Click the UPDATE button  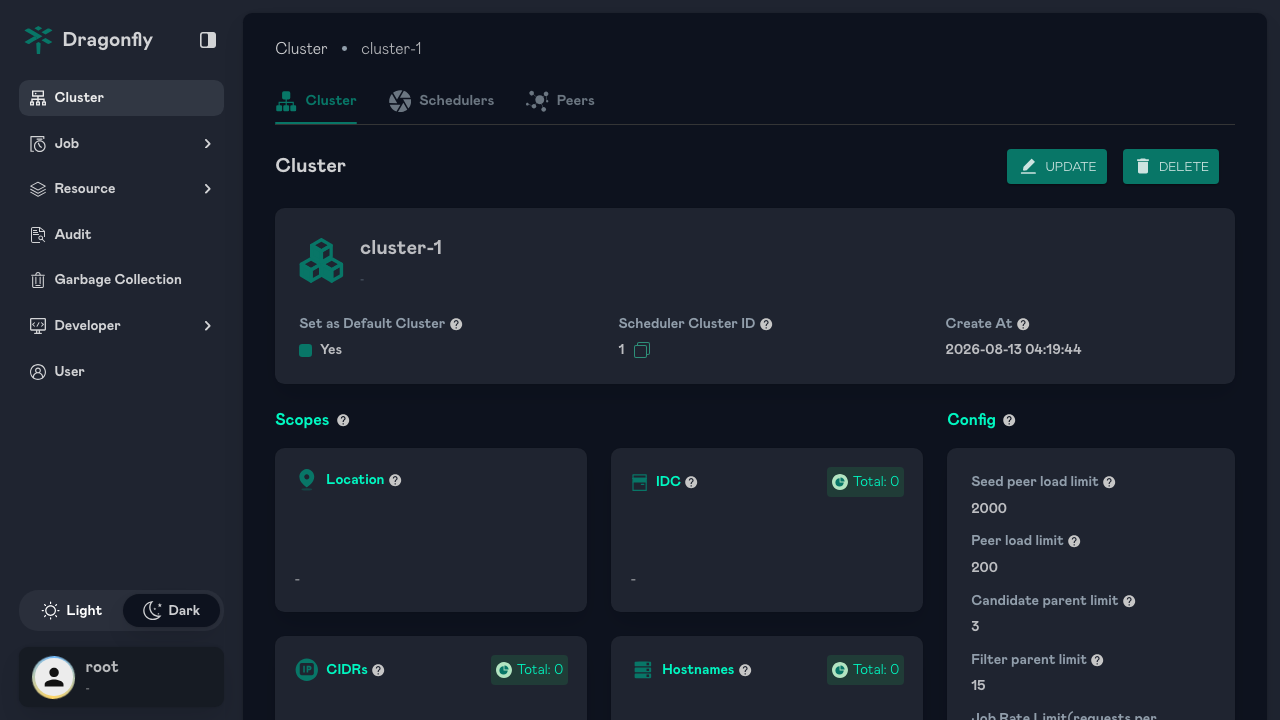(x=1057, y=167)
